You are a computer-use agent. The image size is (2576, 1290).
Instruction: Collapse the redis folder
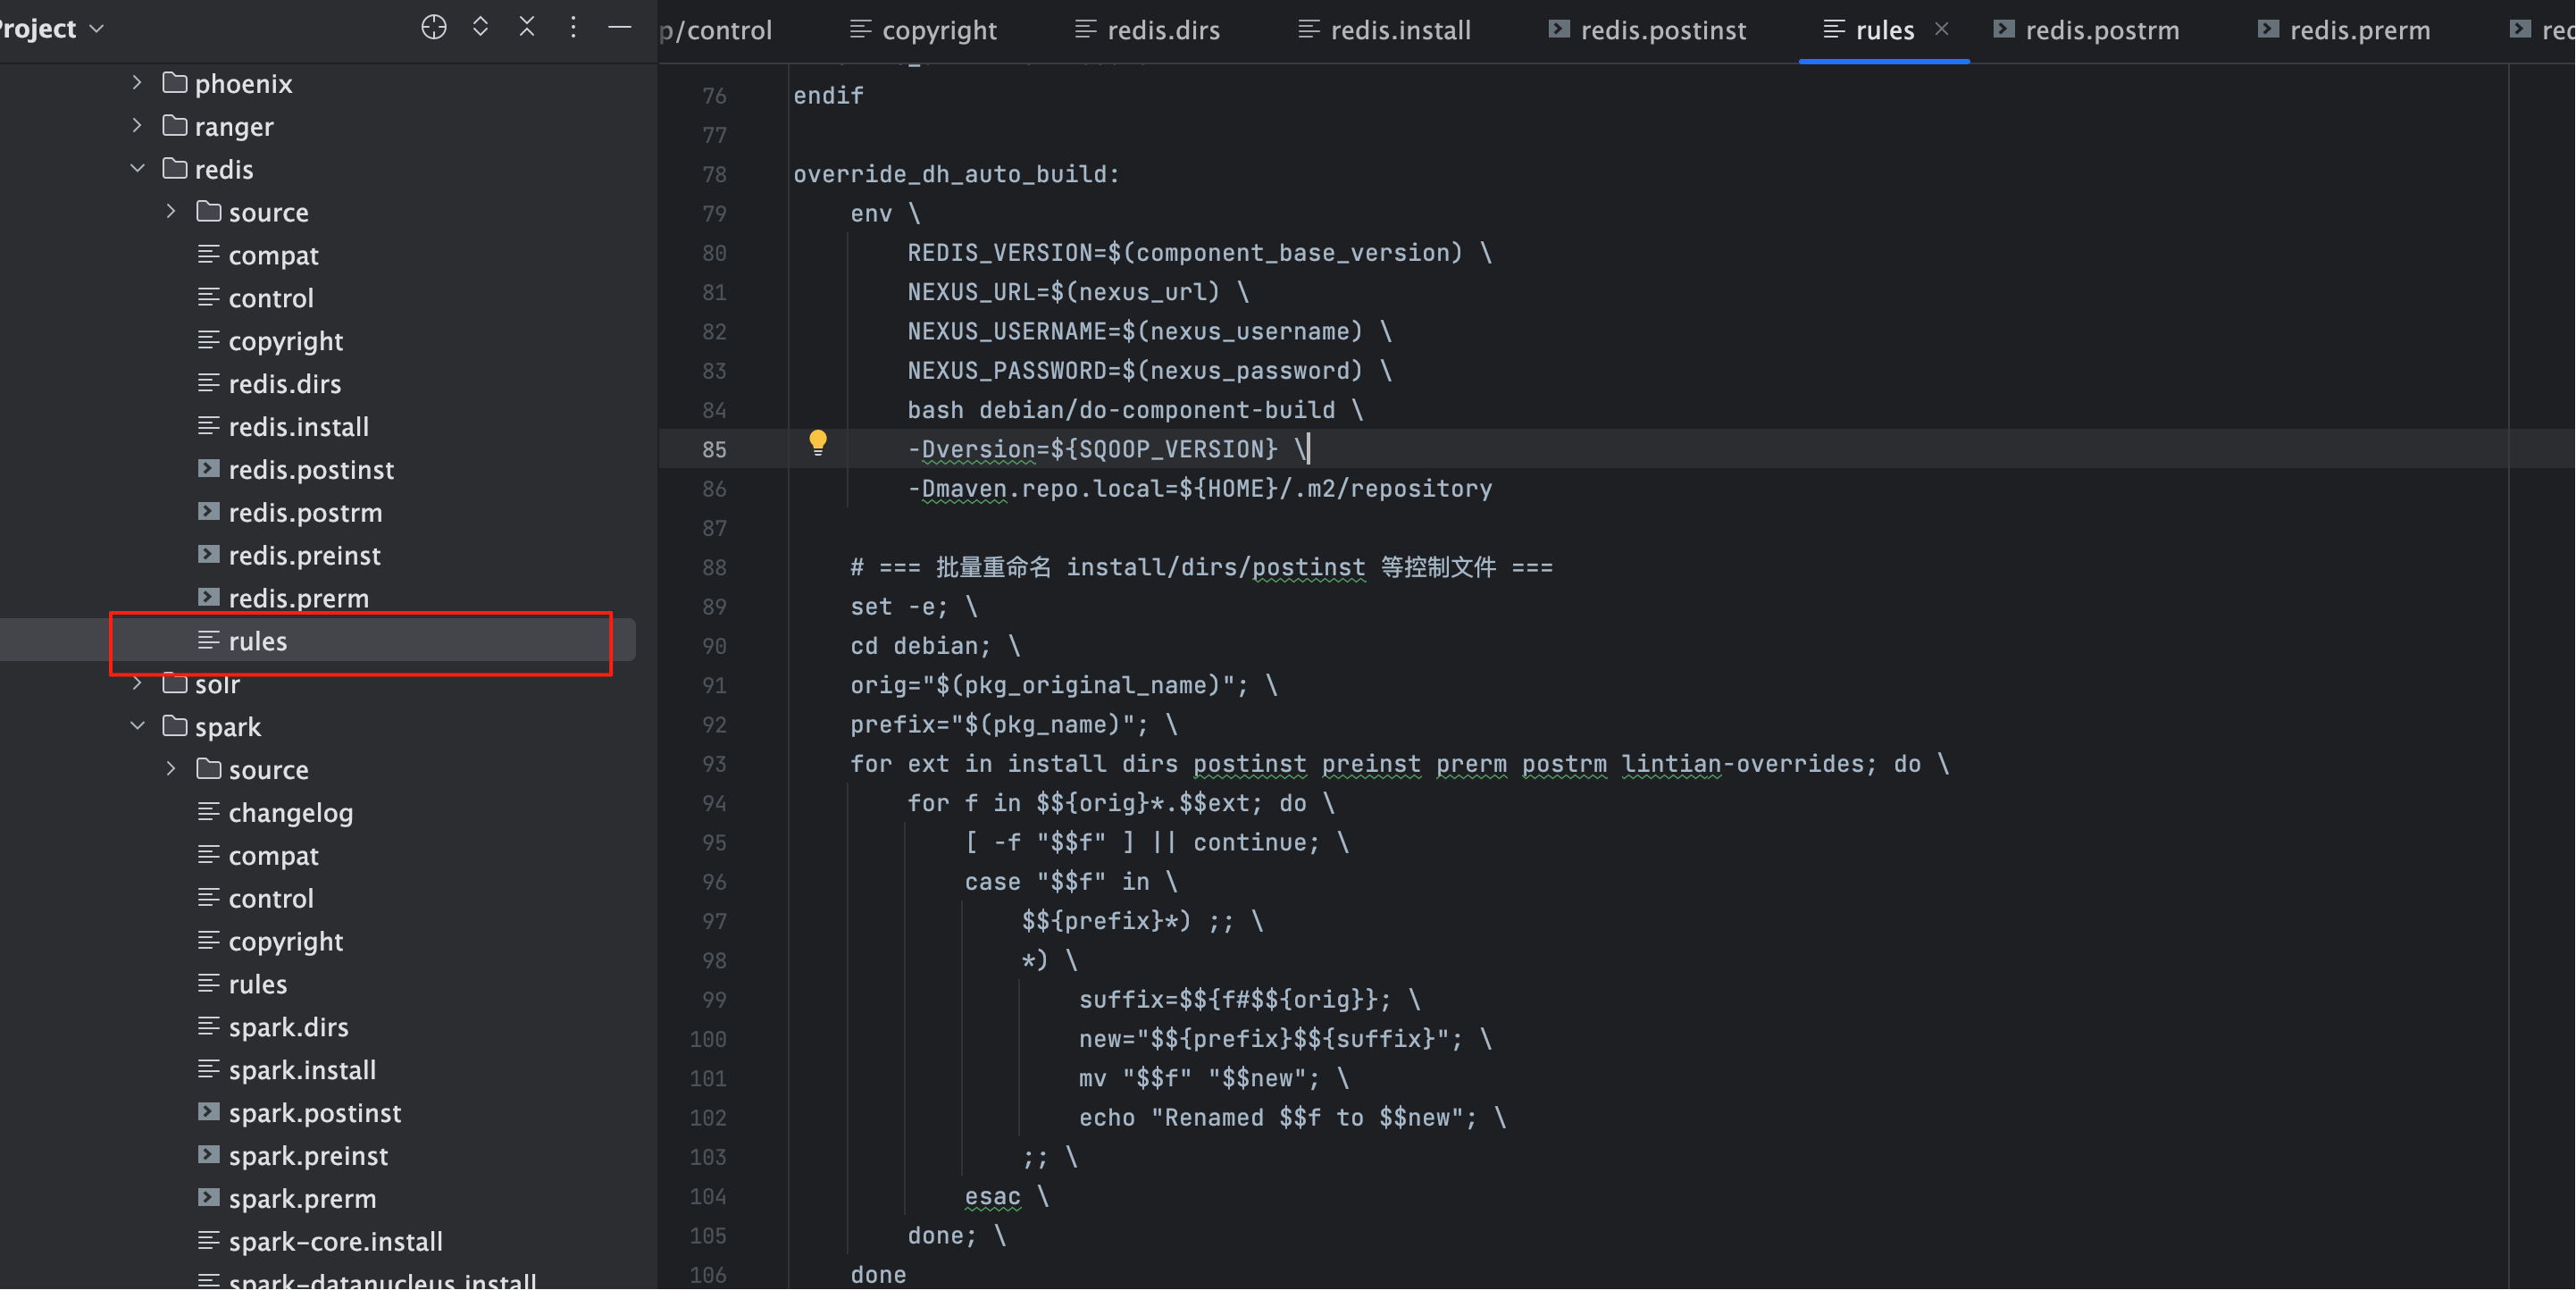[137, 169]
